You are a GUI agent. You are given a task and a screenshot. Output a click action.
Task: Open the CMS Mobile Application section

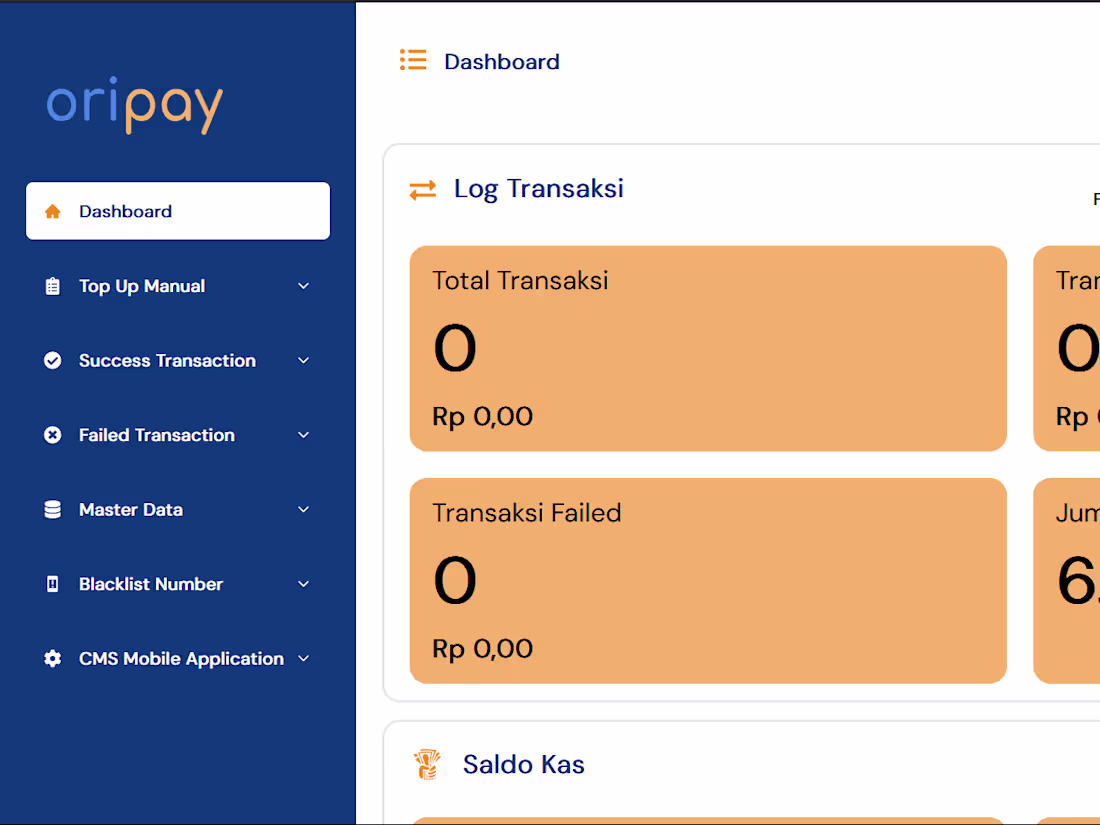tap(303, 658)
